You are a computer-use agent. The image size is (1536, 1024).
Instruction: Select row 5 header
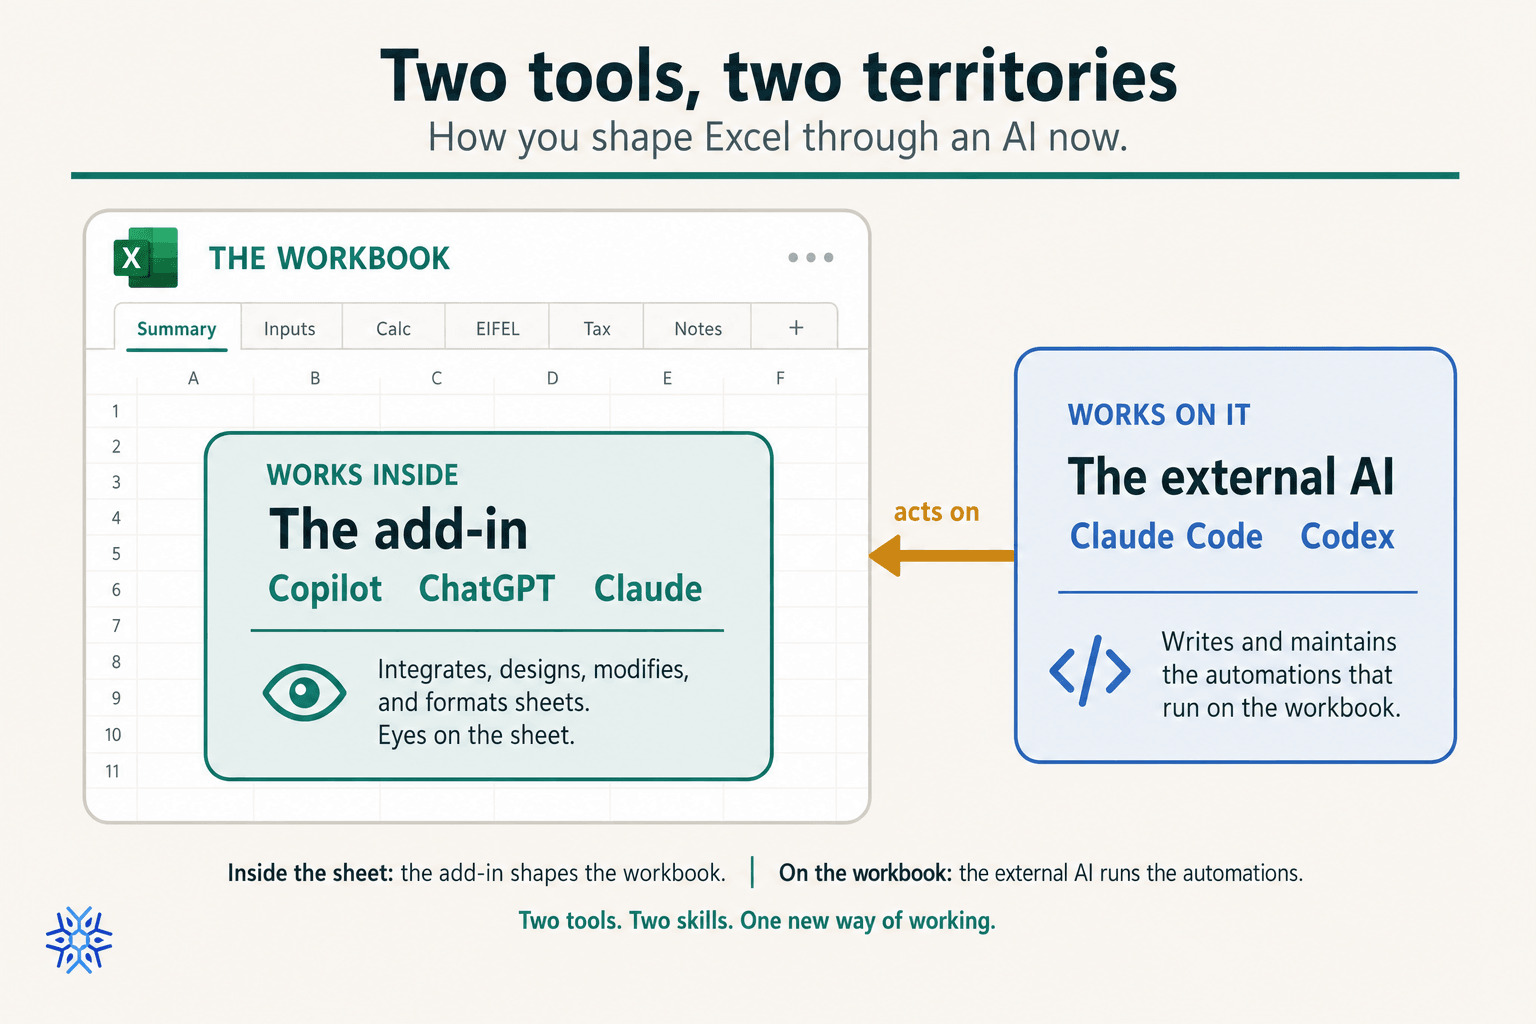click(x=116, y=554)
